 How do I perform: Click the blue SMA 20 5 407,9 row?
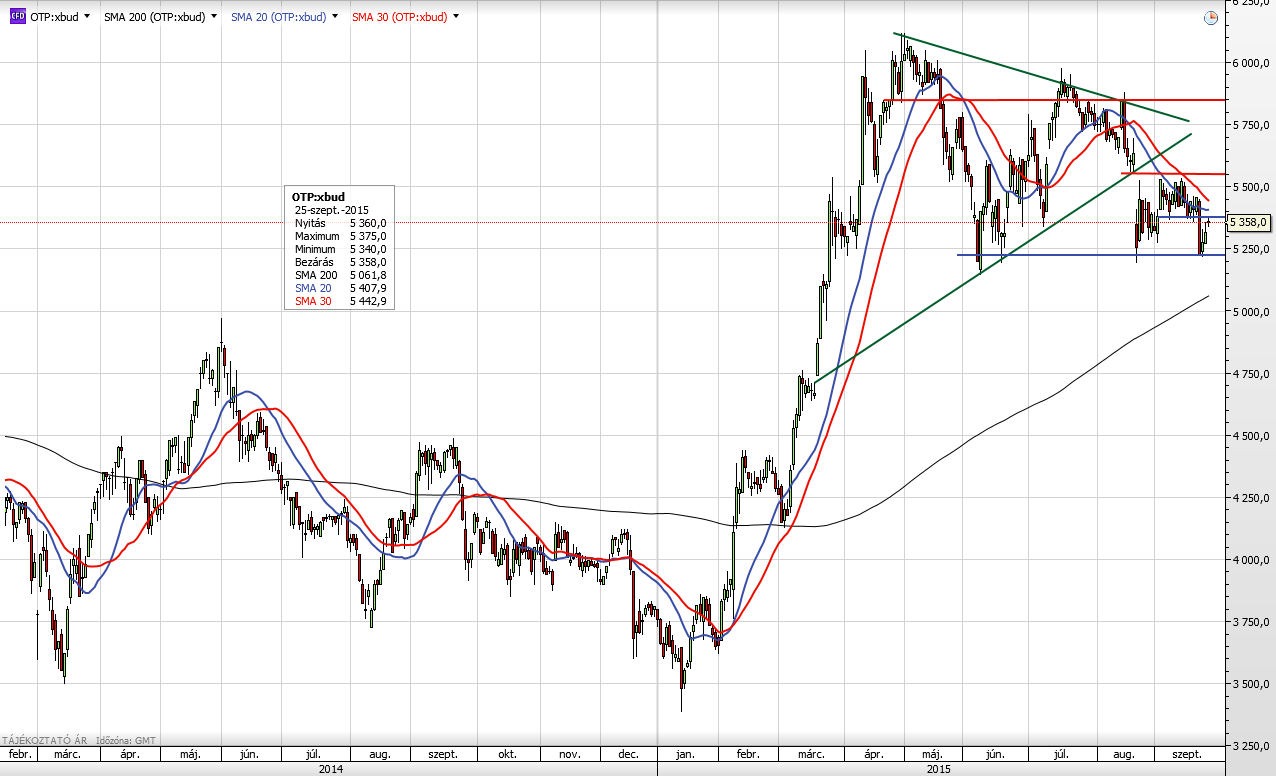coord(339,288)
